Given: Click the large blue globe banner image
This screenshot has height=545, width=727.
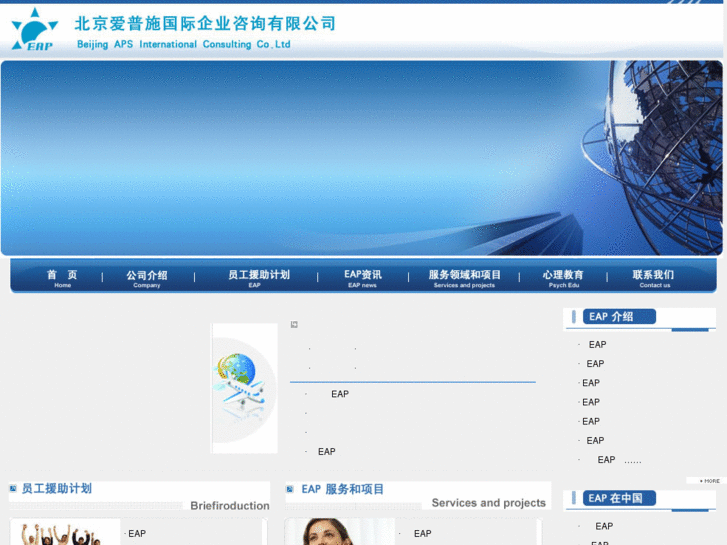Looking at the screenshot, I should [362, 158].
